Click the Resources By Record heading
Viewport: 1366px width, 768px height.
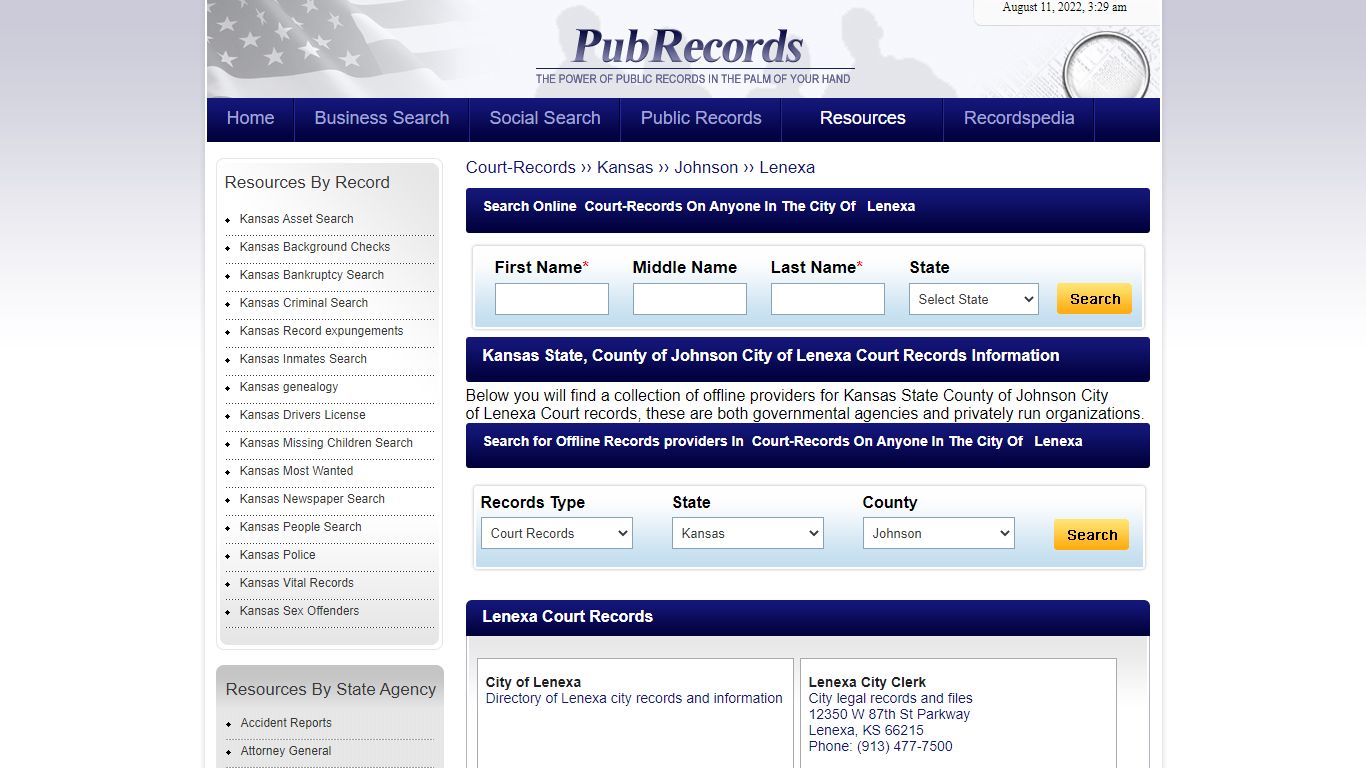click(307, 182)
